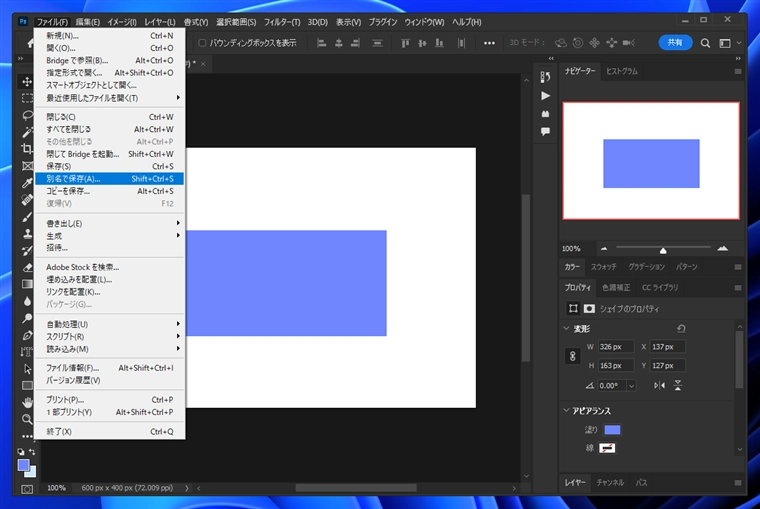Toggle link width and height constraint
This screenshot has width=760, height=509.
click(x=572, y=356)
